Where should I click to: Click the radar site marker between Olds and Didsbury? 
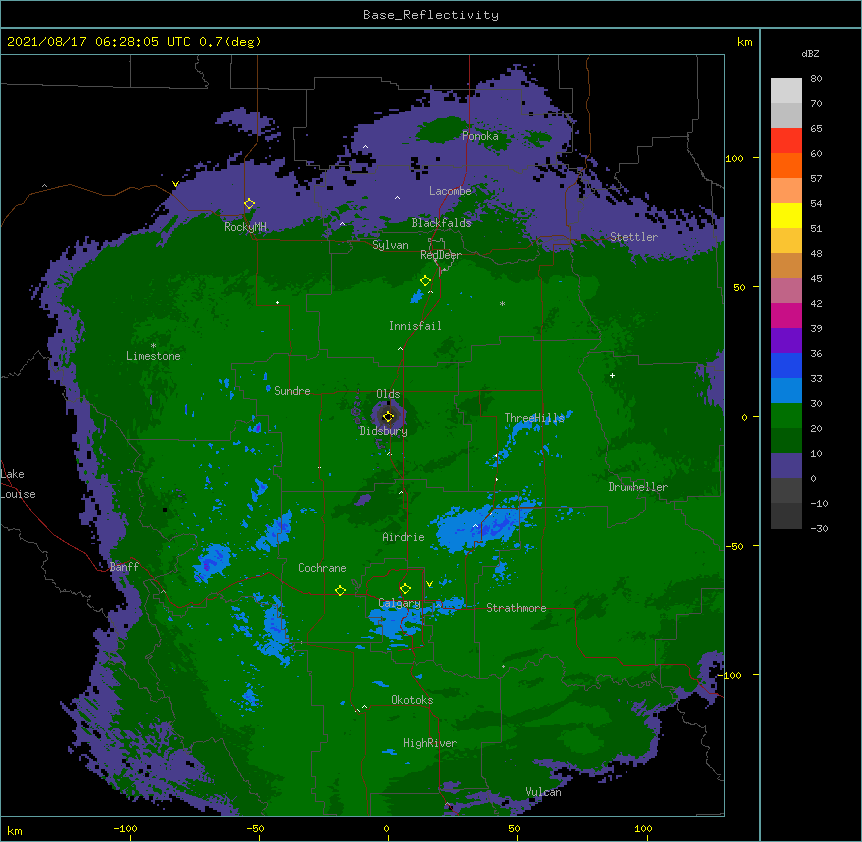388,417
